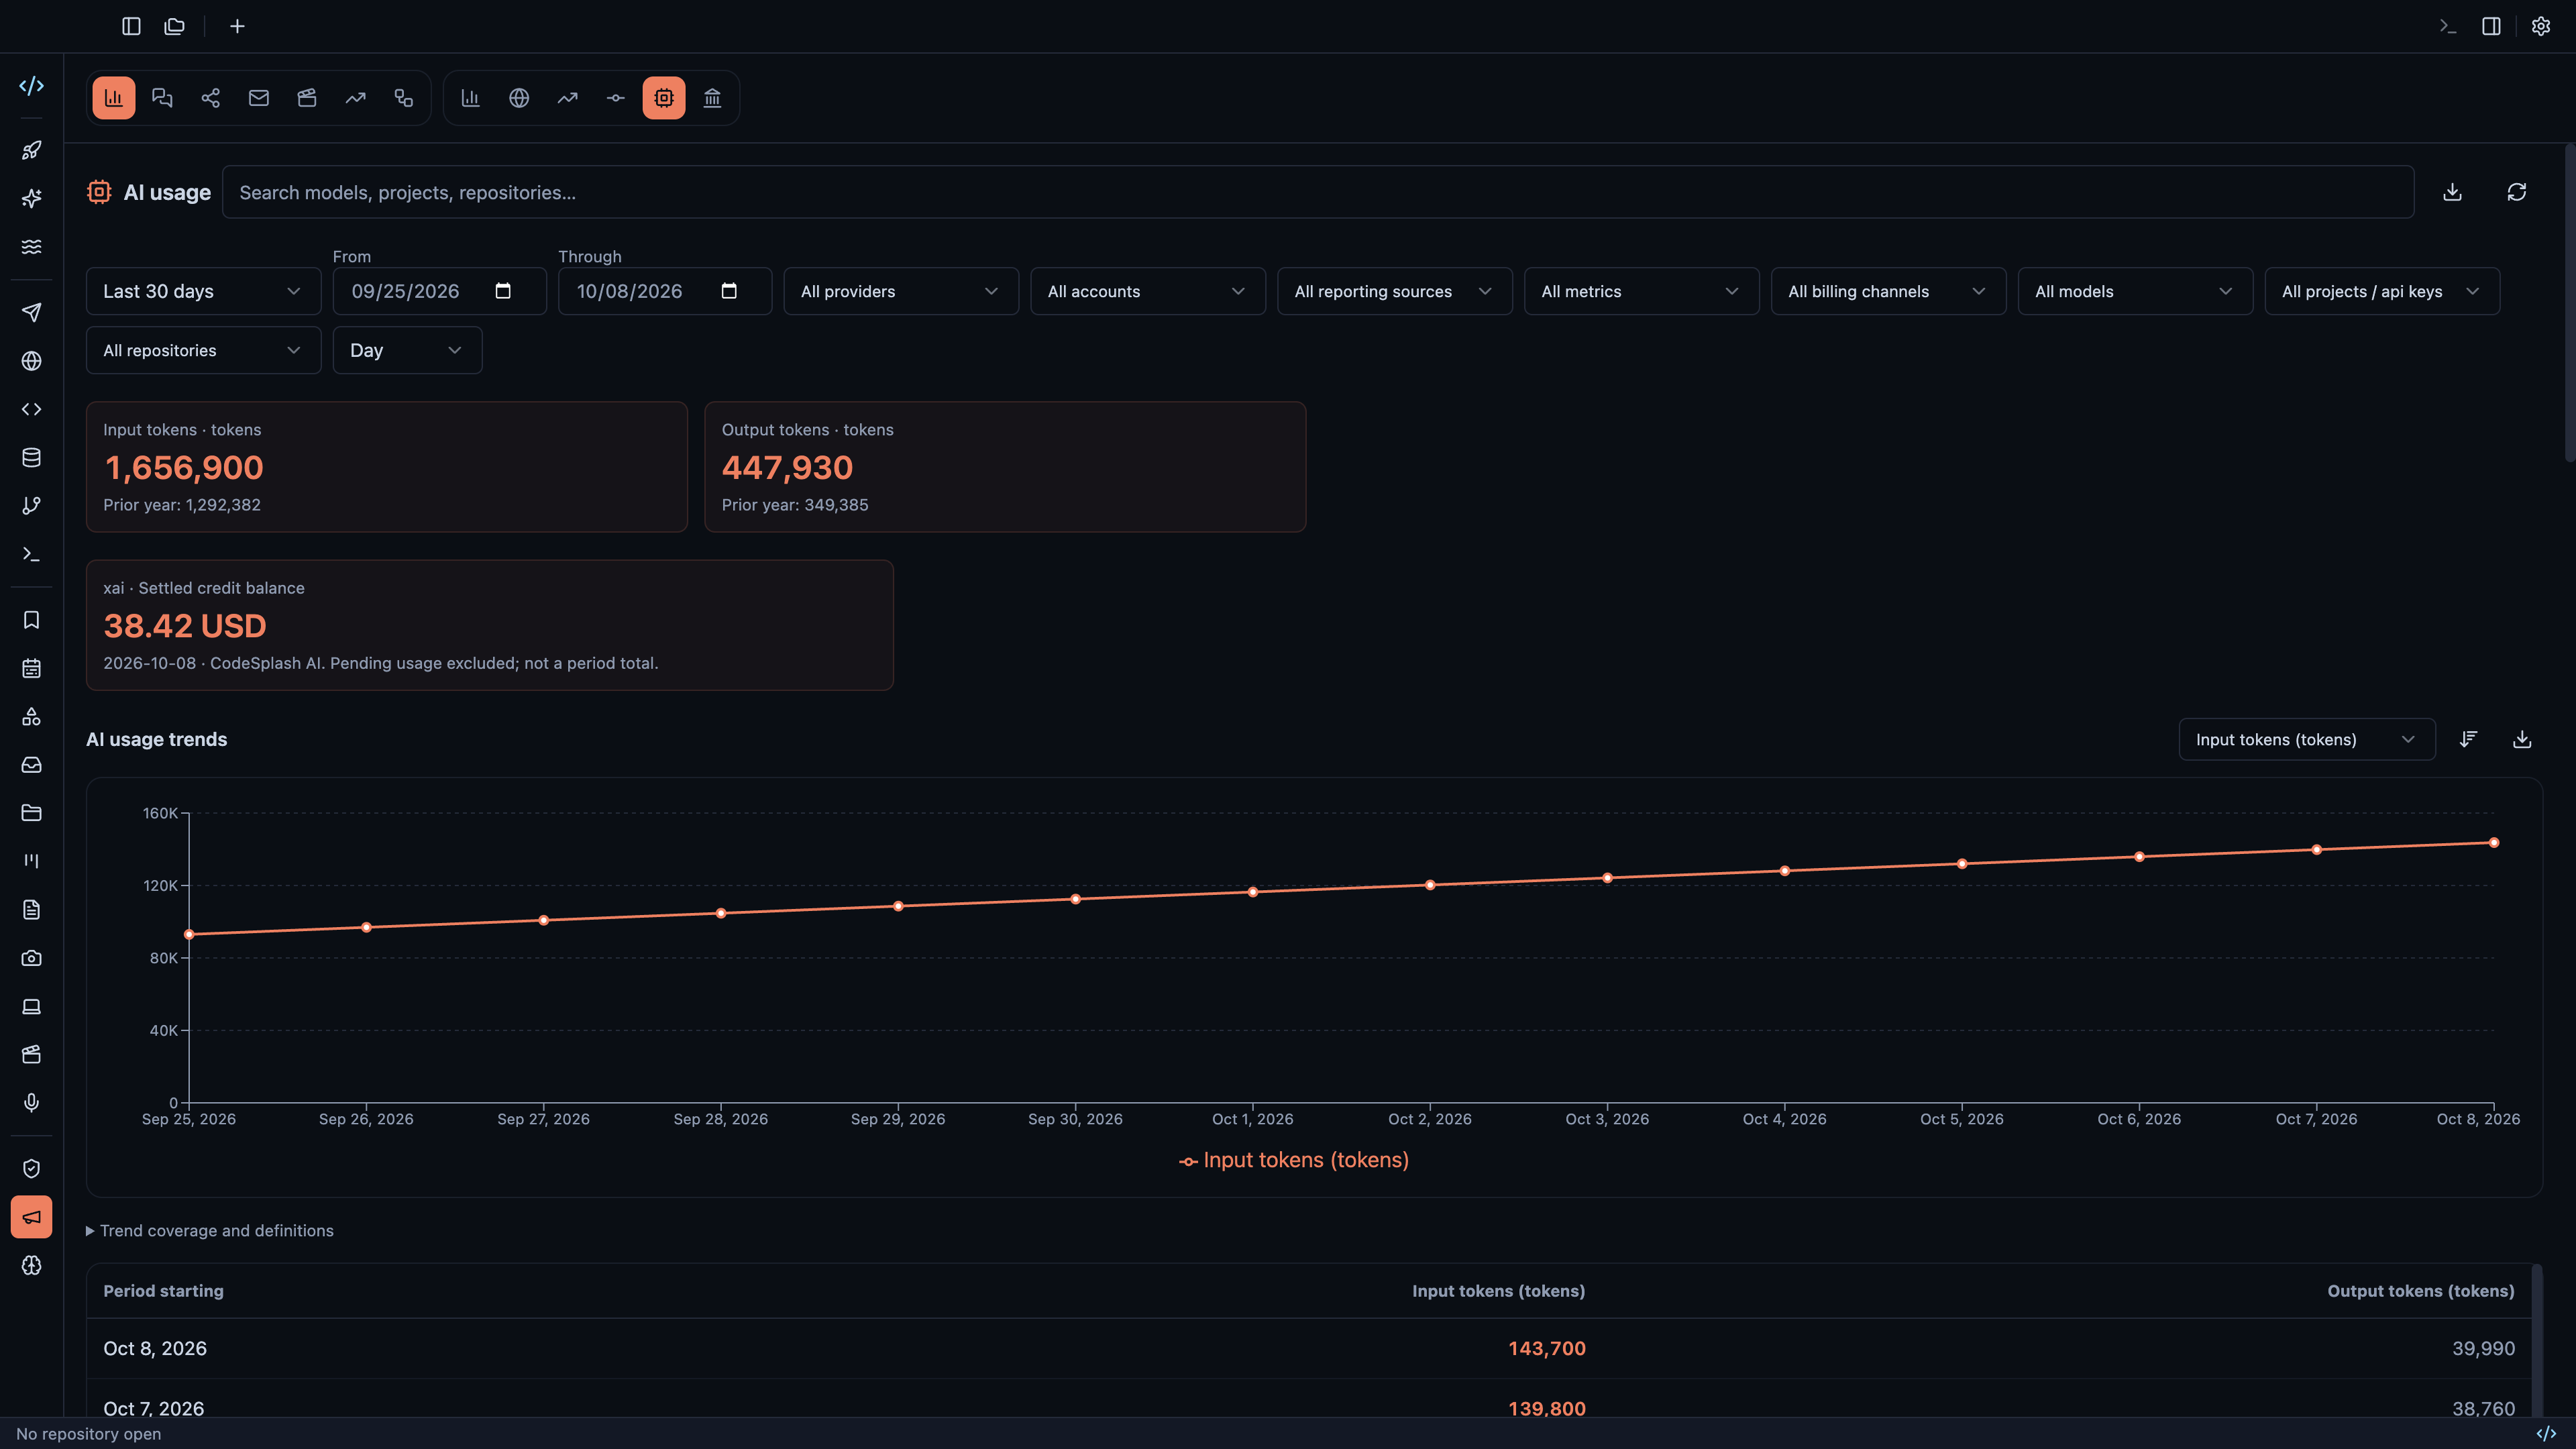Click the sparkles icon in the sidebar
2576x1449 pixels.
pyautogui.click(x=31, y=198)
